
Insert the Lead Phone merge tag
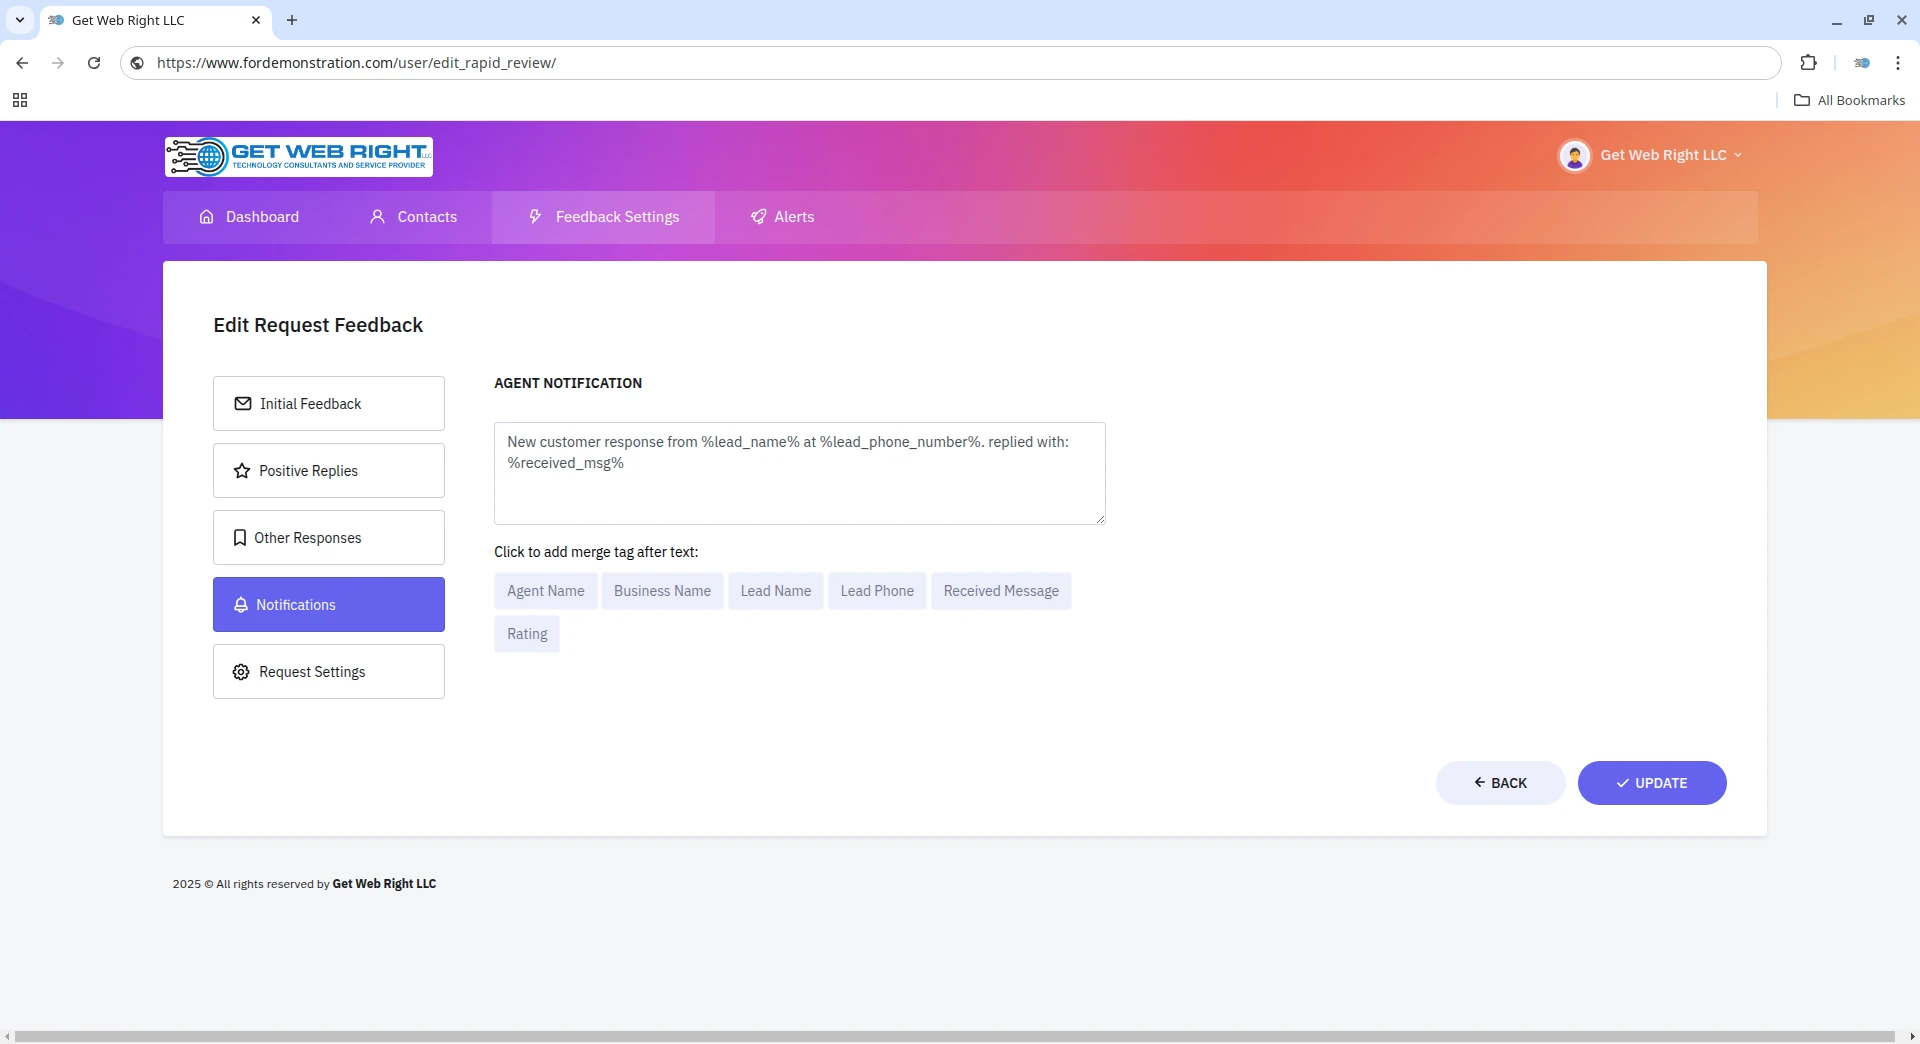point(877,591)
